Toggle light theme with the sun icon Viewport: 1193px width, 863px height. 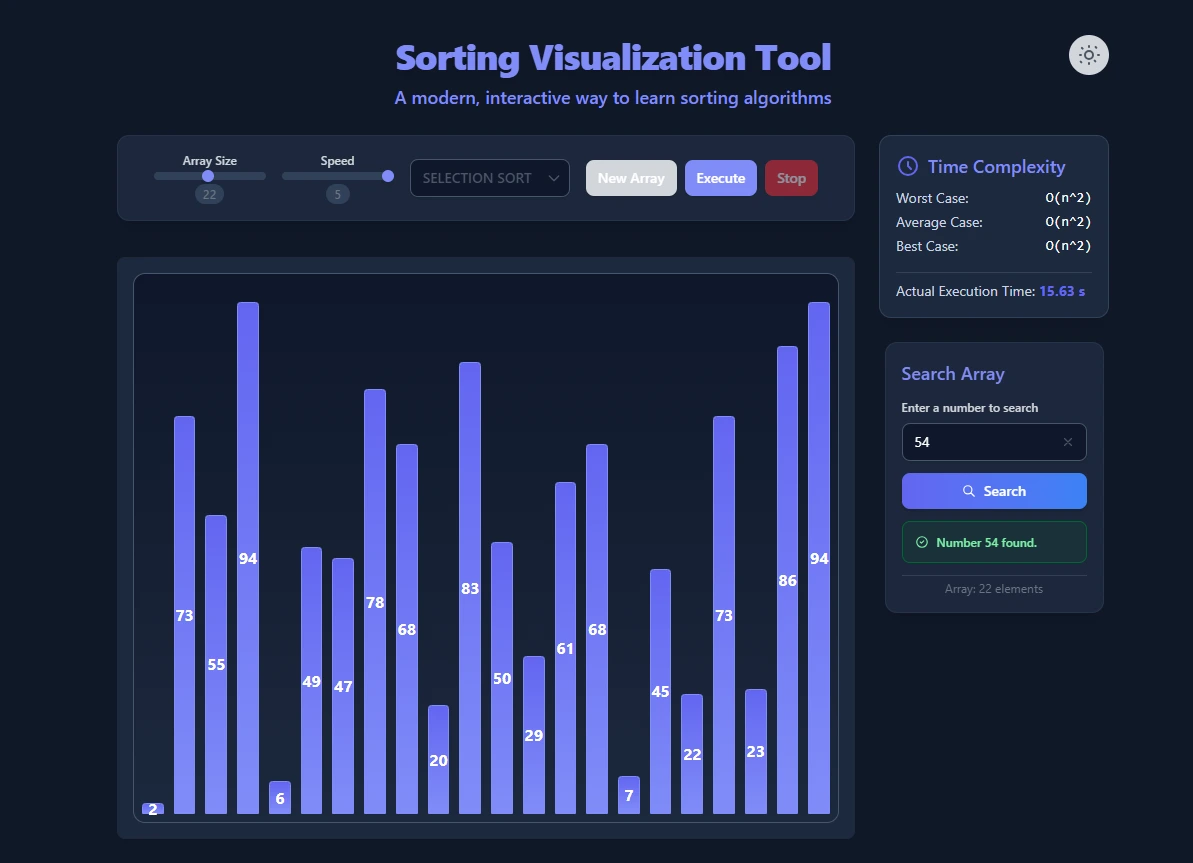pos(1088,55)
